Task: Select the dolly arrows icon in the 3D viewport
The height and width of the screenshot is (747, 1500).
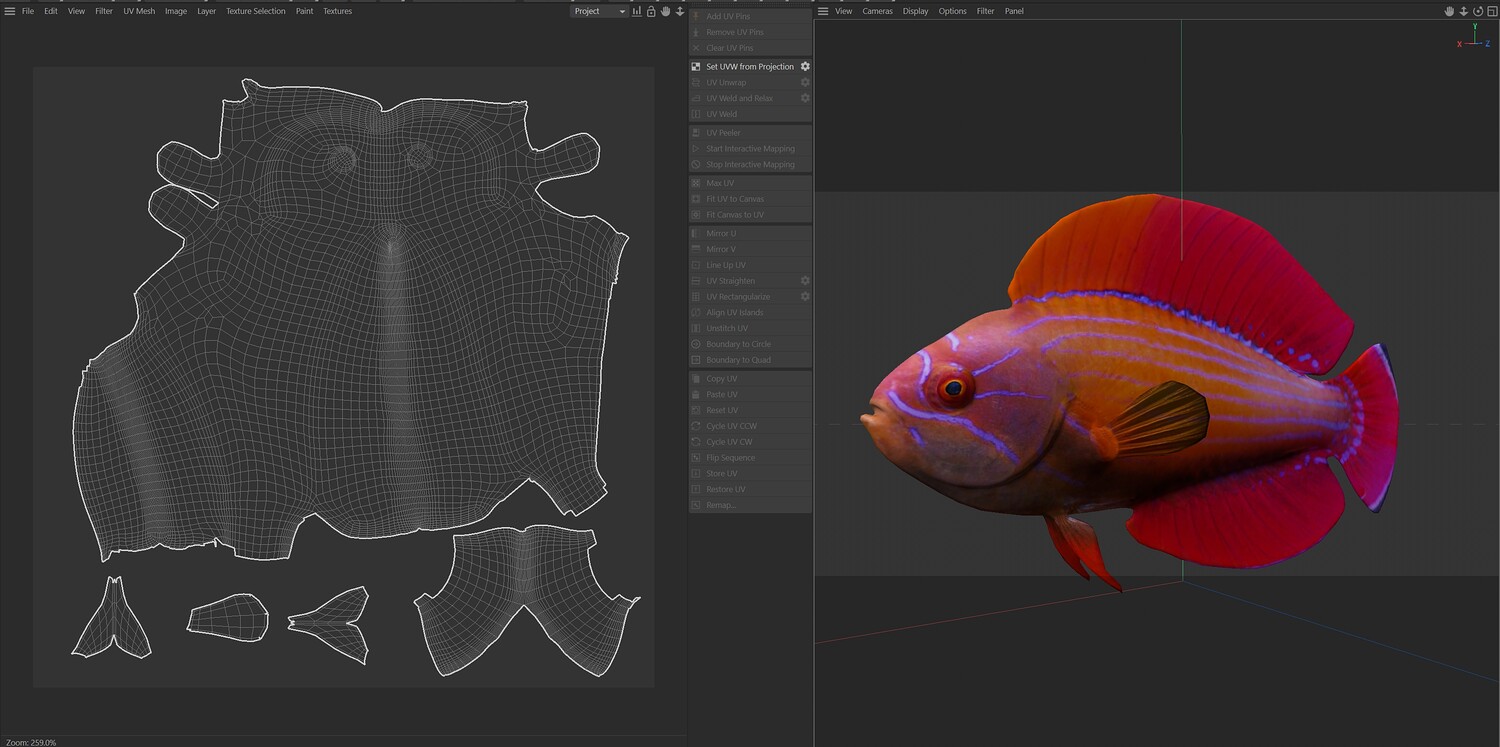Action: [1463, 11]
